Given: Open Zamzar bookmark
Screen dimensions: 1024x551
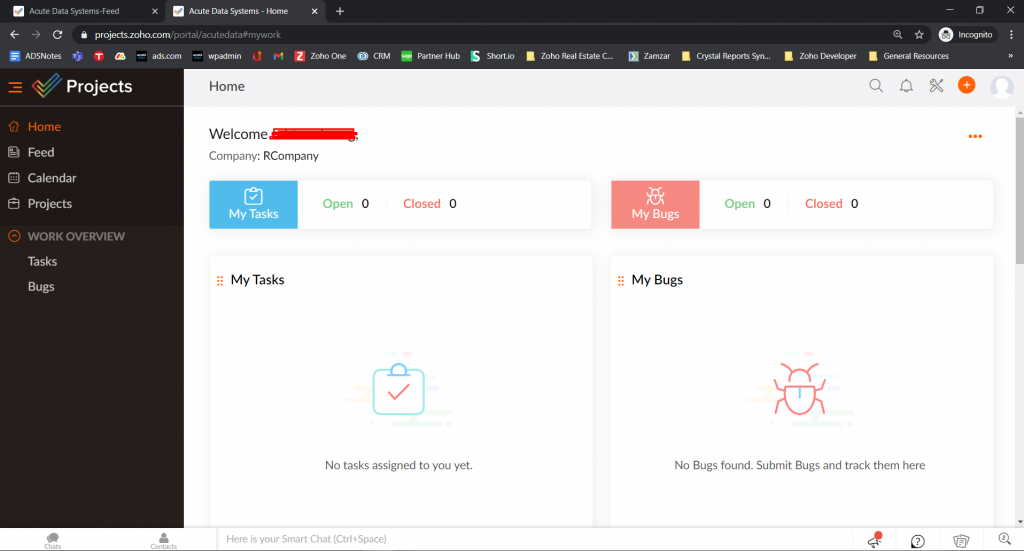Looking at the screenshot, I should 649,56.
